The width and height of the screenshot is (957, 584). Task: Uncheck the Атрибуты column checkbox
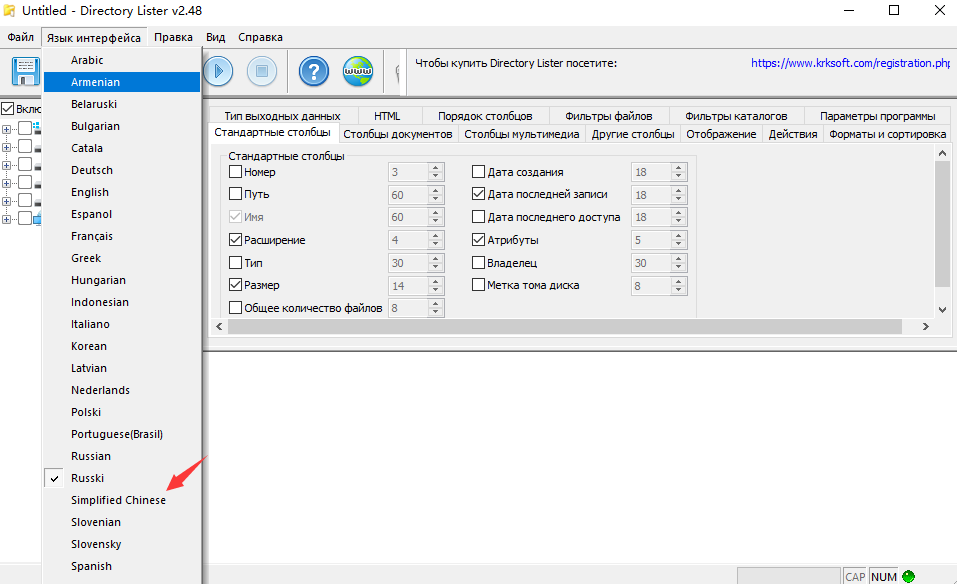pos(478,240)
